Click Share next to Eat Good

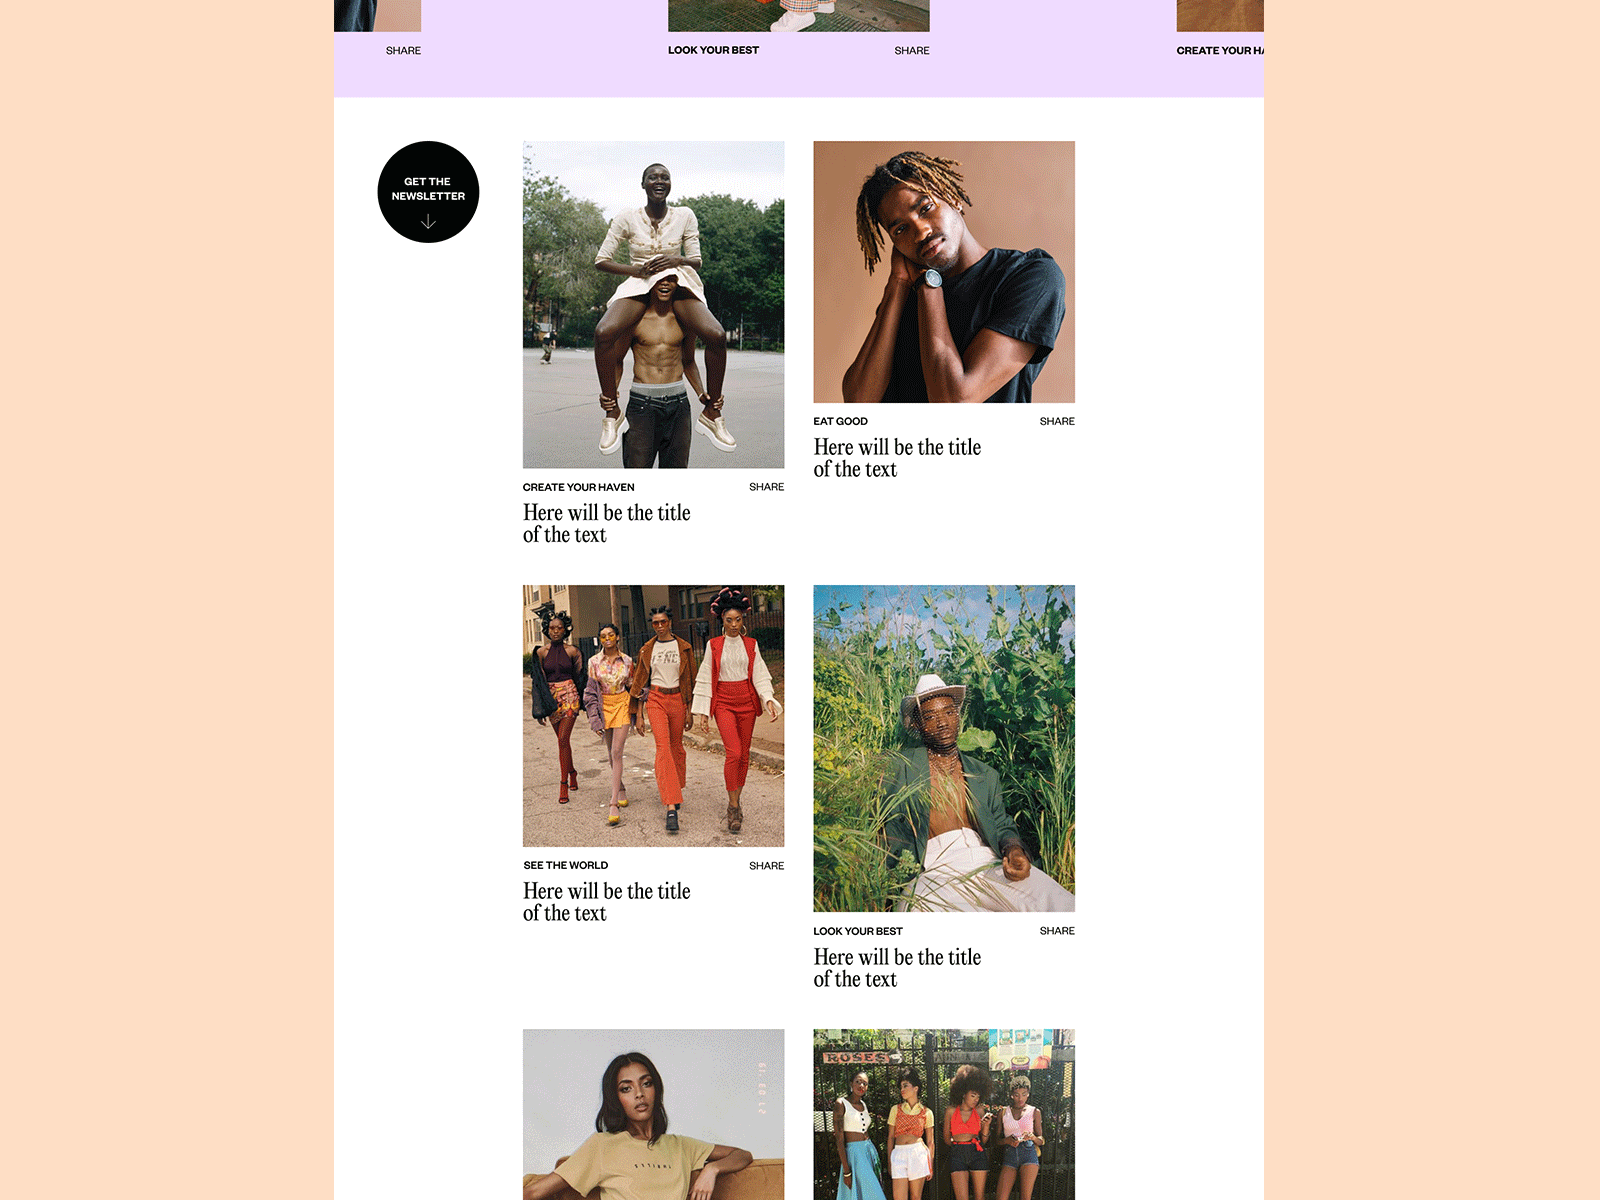1057,421
